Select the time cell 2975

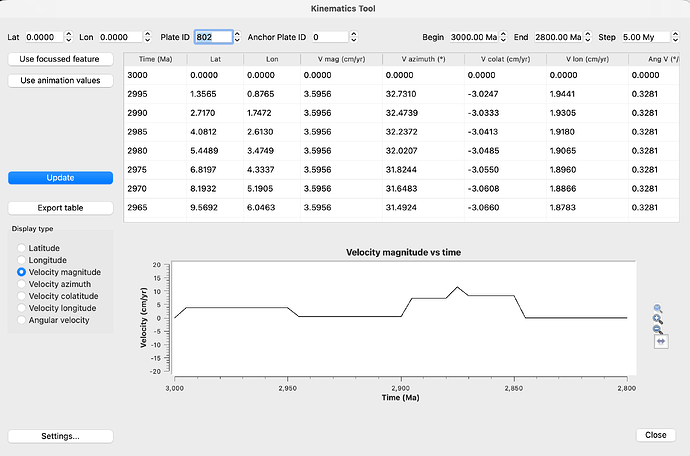155,170
